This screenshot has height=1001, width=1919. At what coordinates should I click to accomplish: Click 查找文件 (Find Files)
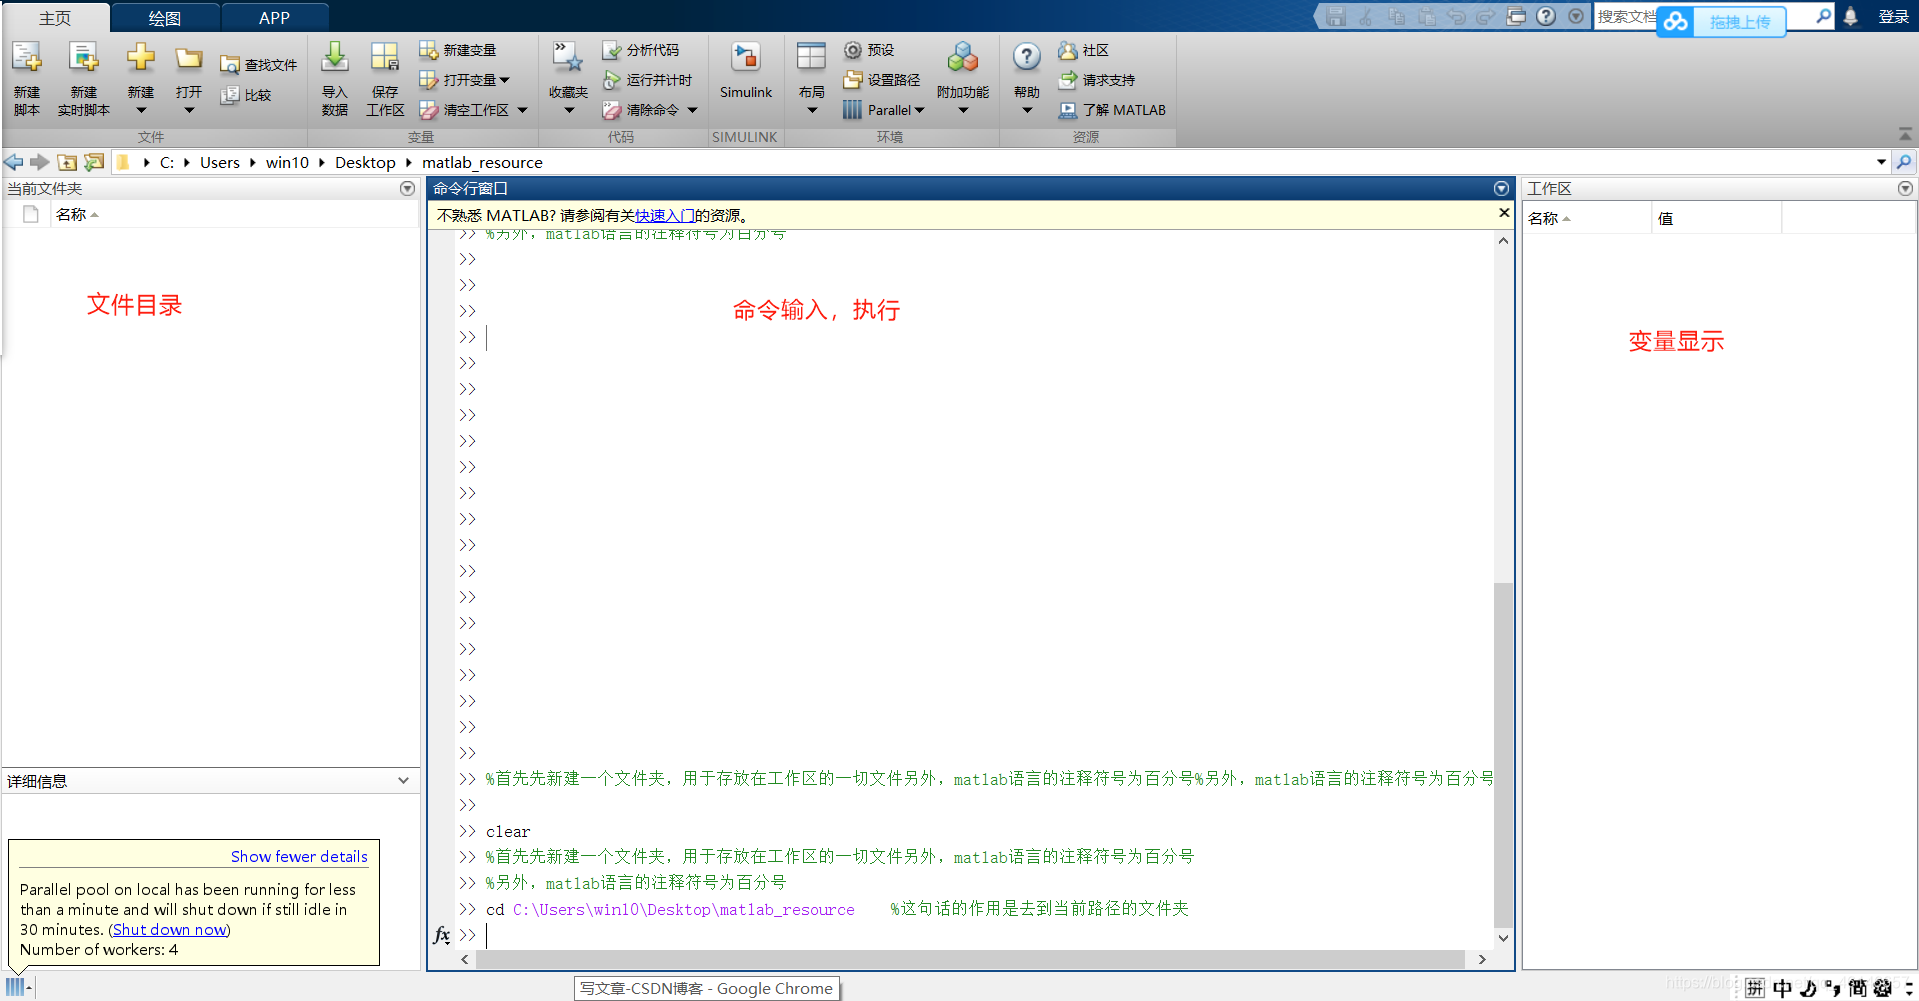(x=258, y=65)
